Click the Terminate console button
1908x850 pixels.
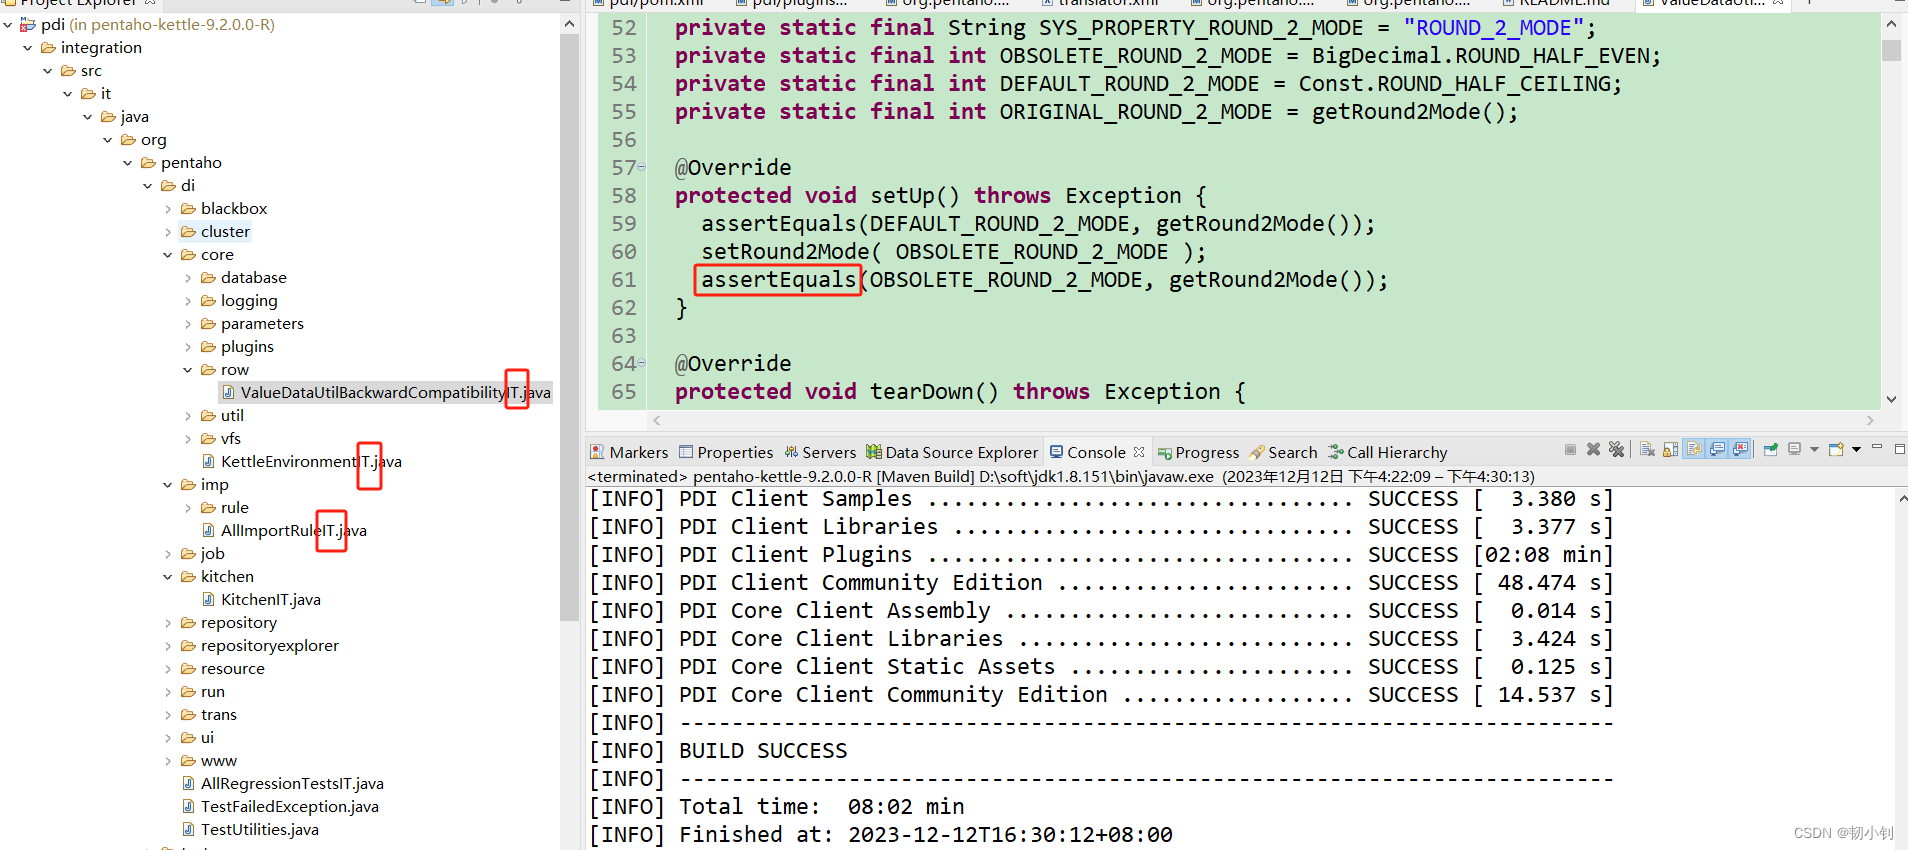click(x=1570, y=449)
